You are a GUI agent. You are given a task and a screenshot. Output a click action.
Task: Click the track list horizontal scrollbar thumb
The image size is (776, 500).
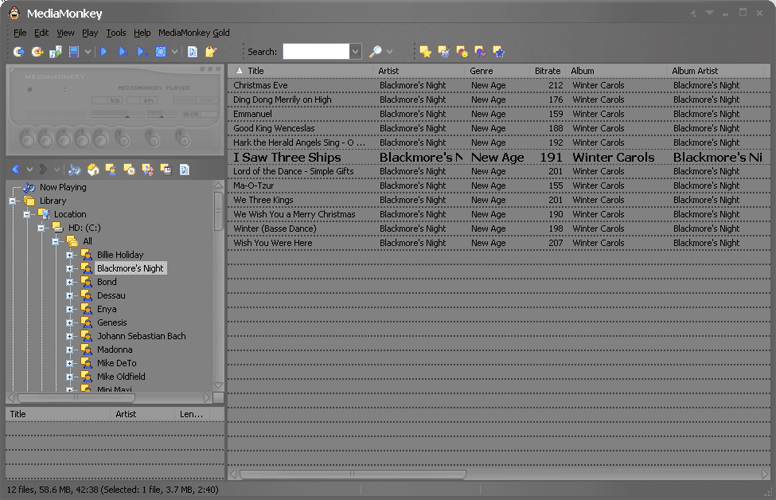(x=352, y=474)
